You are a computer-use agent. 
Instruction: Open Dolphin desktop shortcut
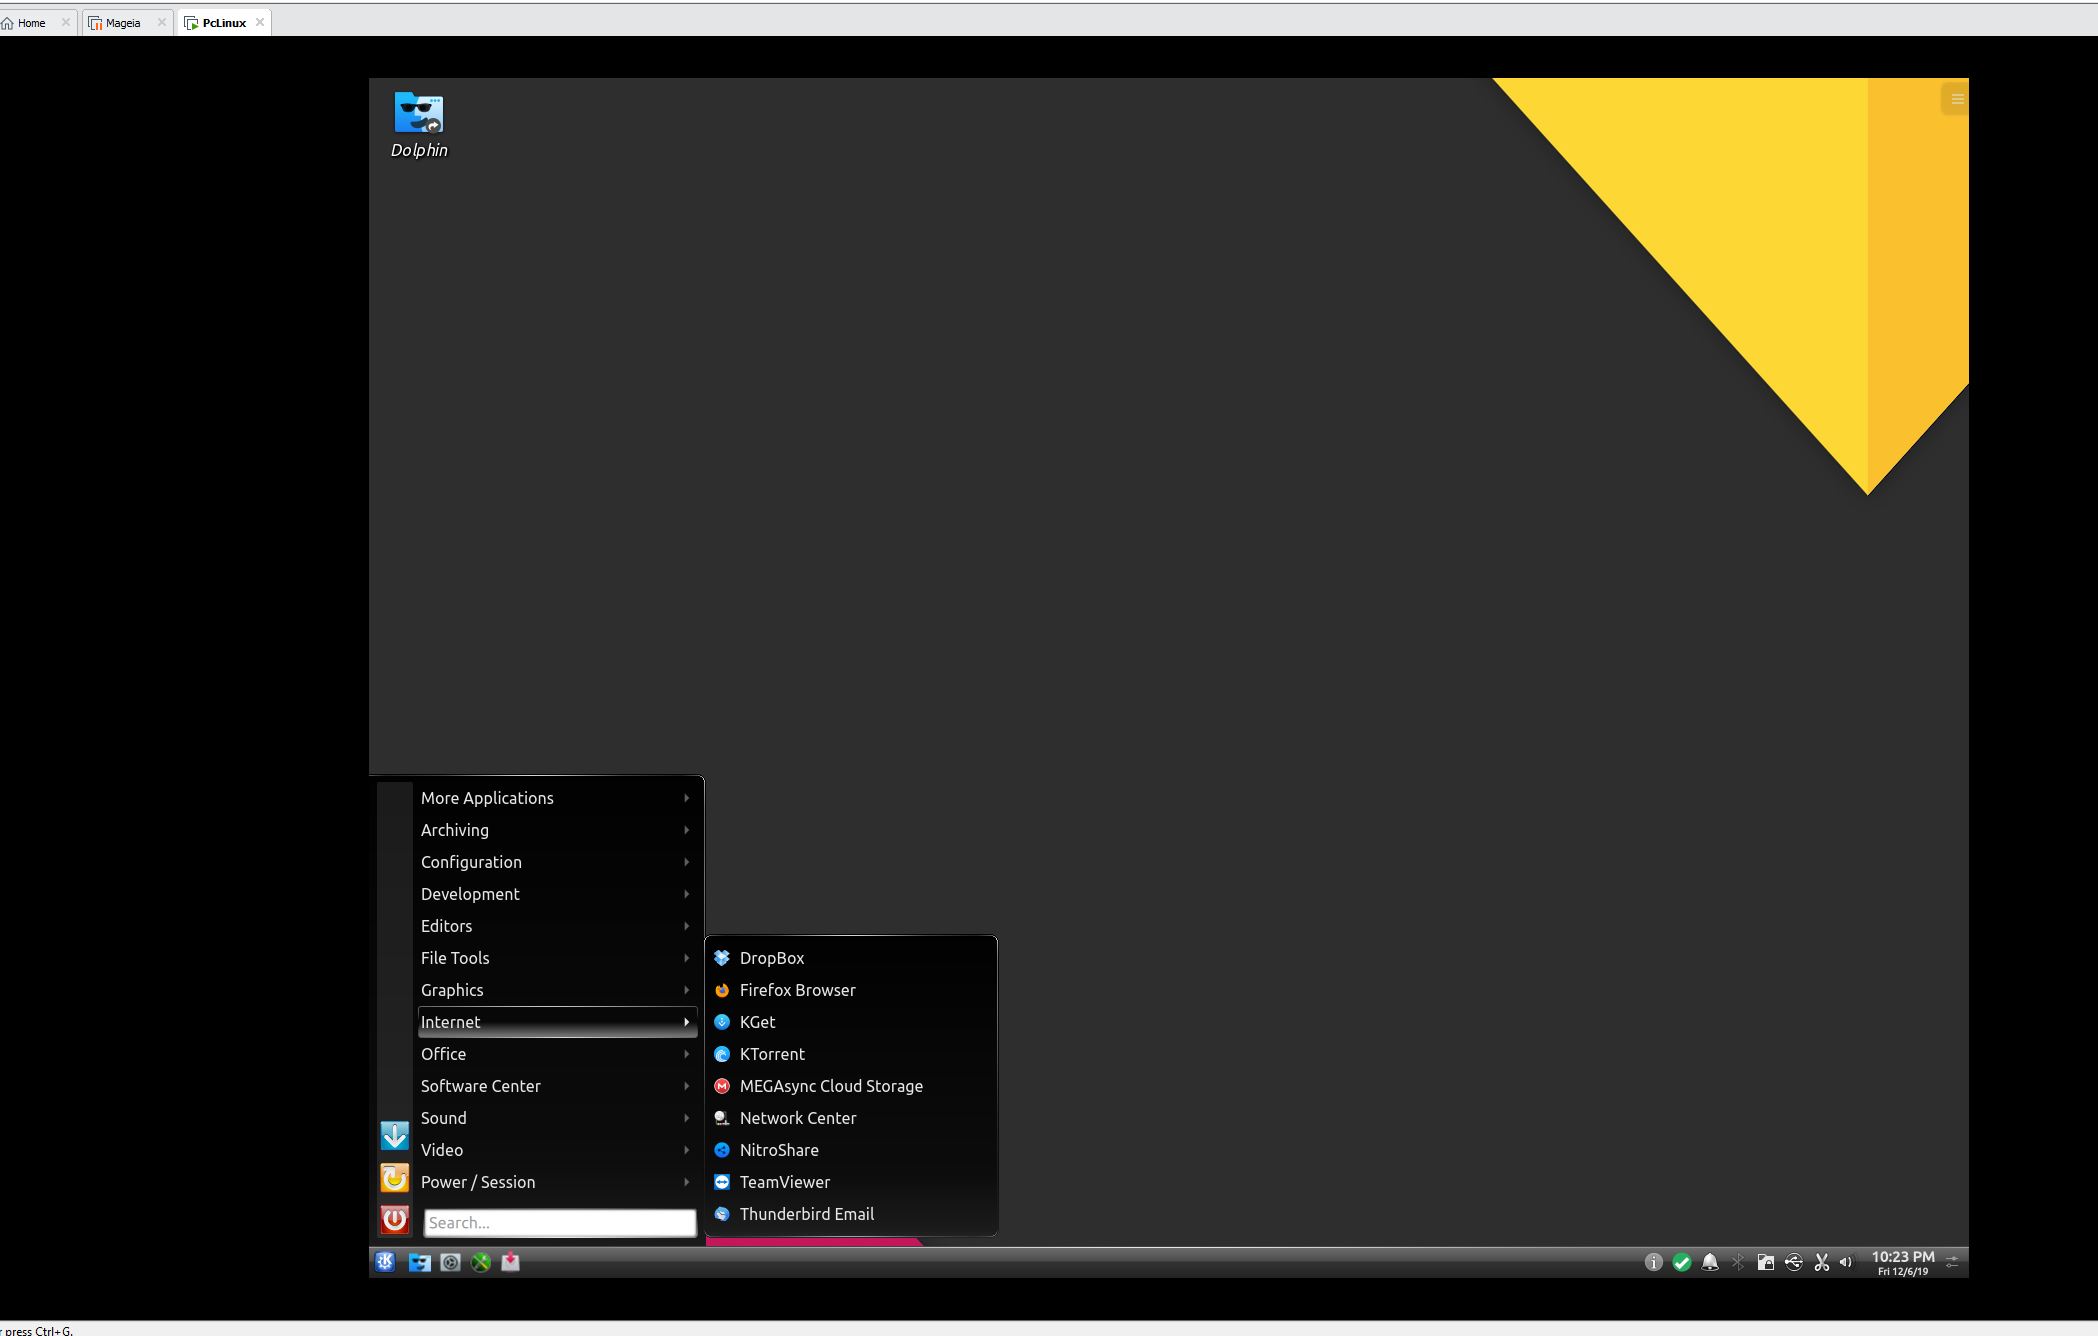click(x=419, y=124)
